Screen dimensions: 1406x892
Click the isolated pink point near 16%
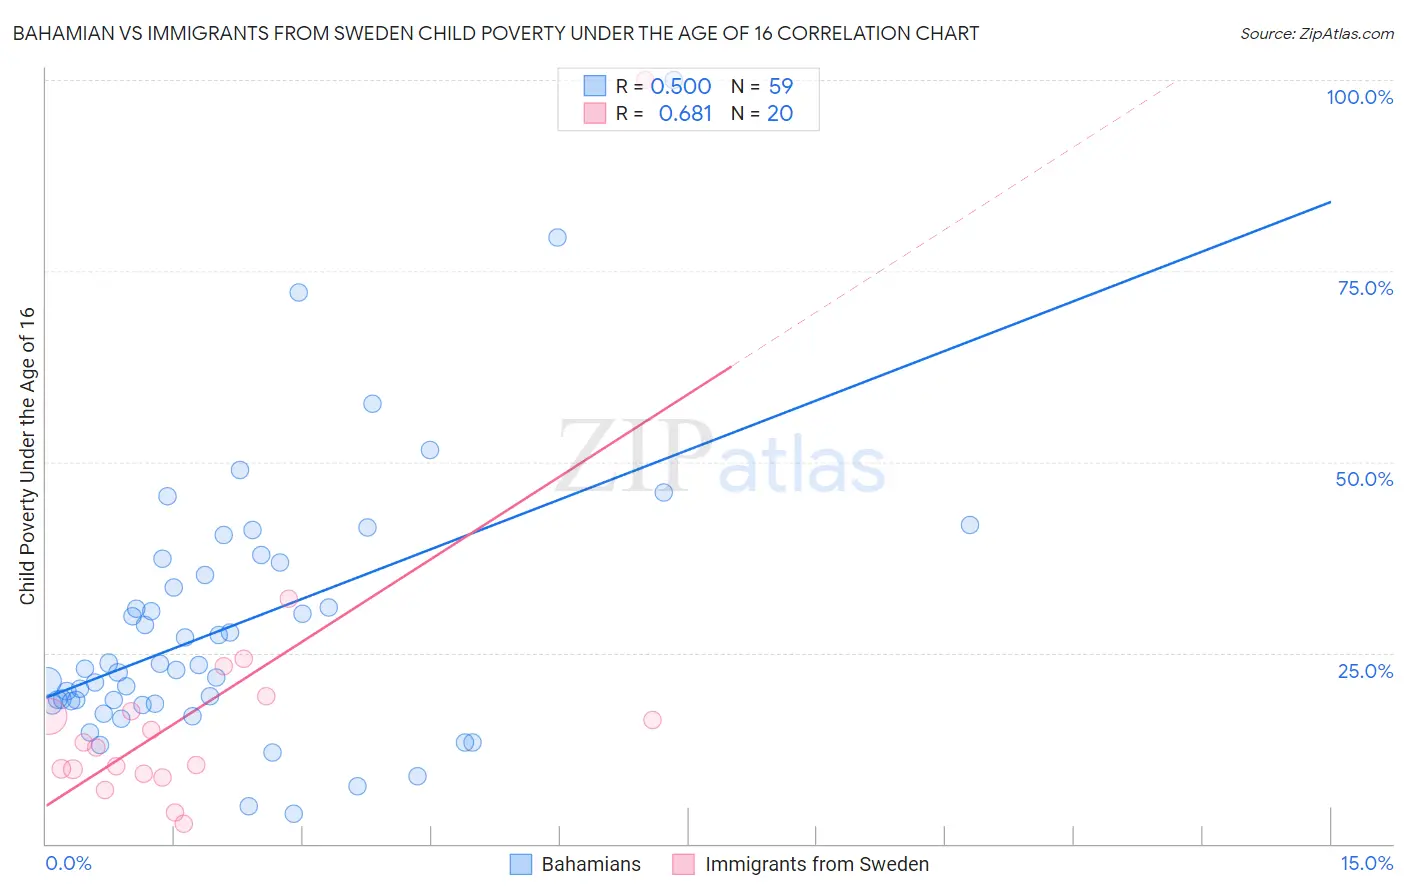652,719
